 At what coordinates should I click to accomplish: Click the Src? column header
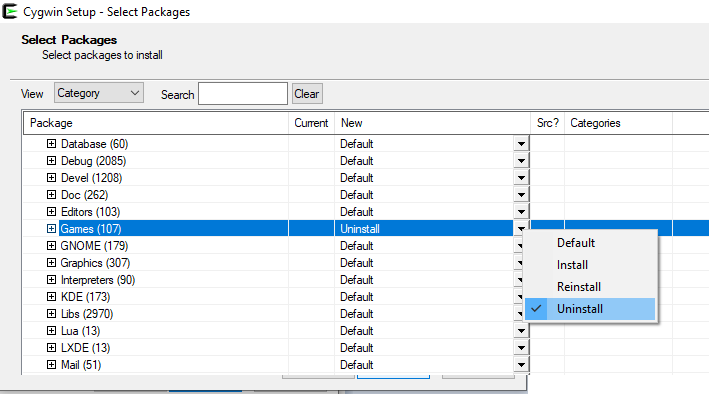(548, 123)
